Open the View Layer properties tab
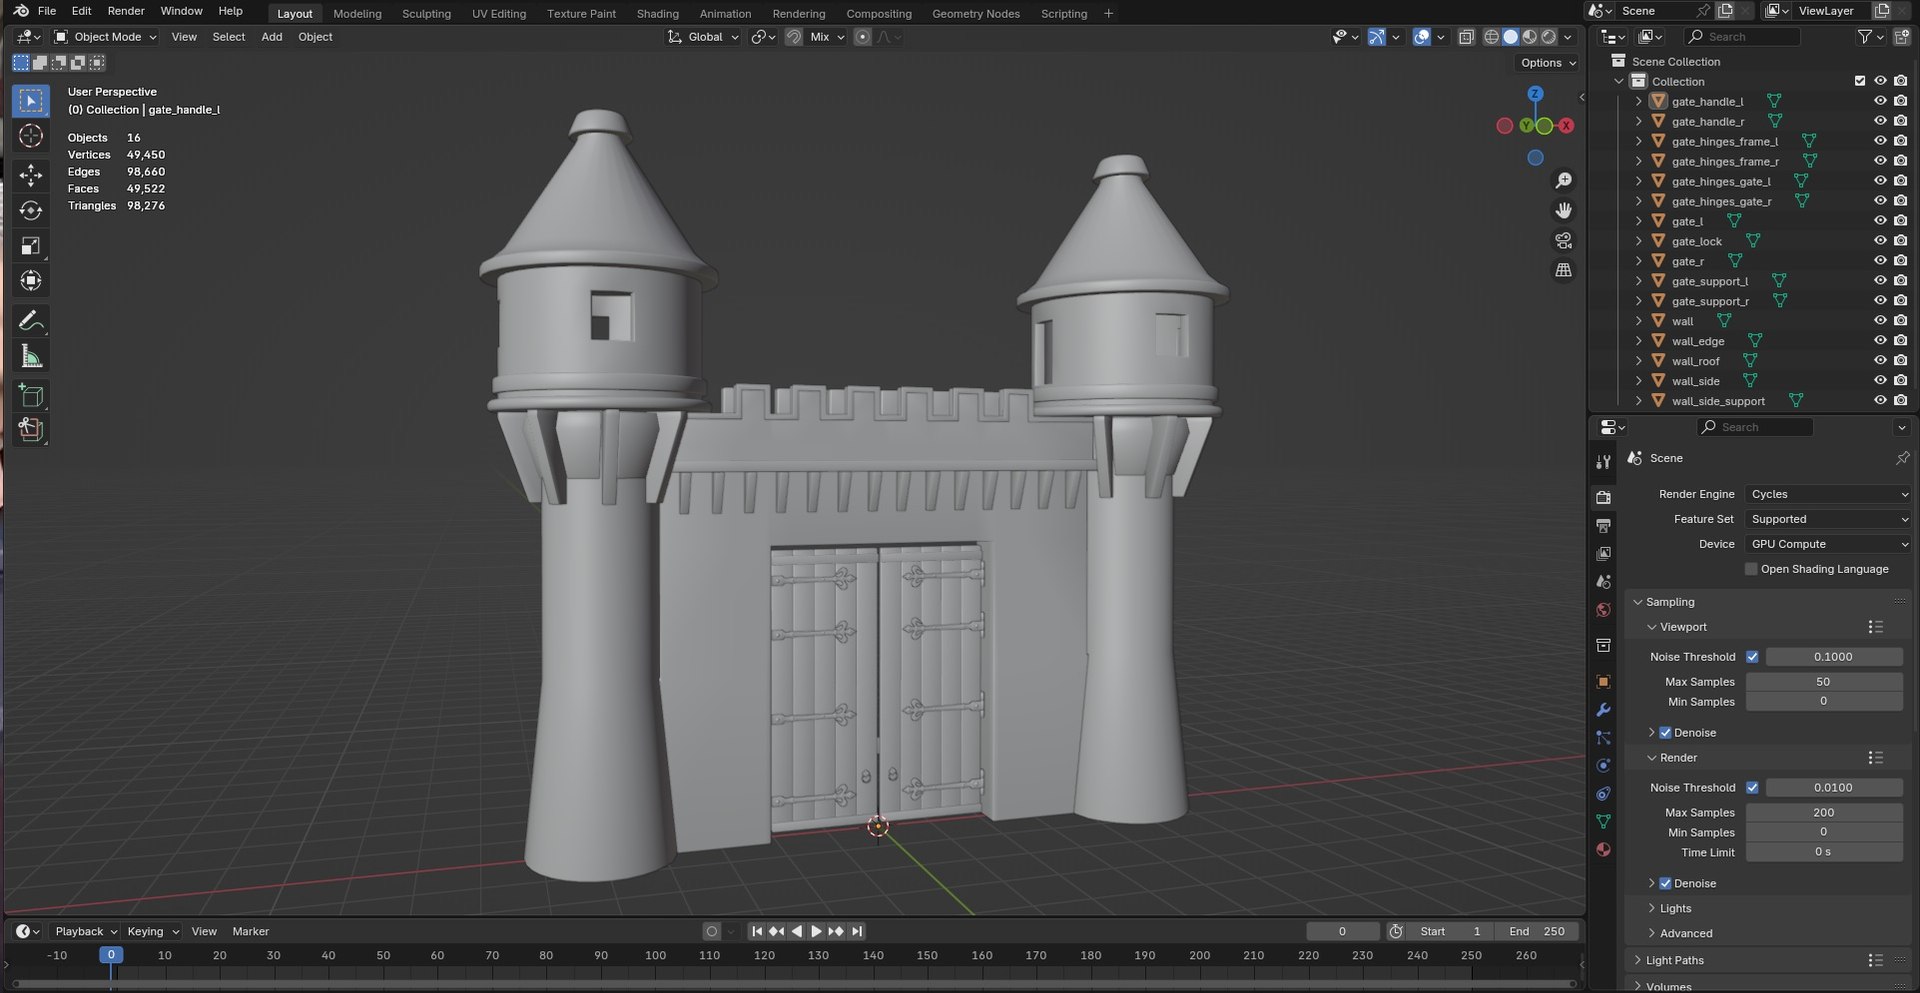 pos(1604,553)
